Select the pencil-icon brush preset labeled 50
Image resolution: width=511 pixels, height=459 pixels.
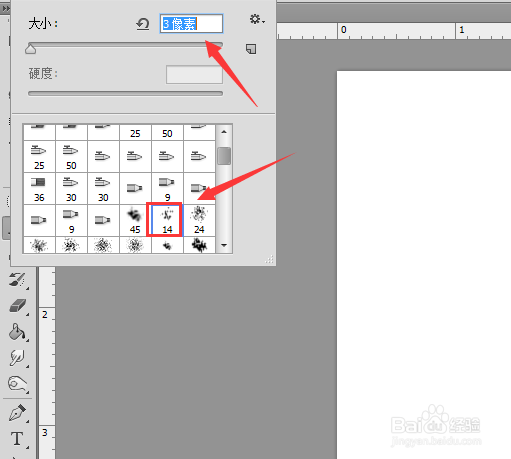[x=71, y=157]
